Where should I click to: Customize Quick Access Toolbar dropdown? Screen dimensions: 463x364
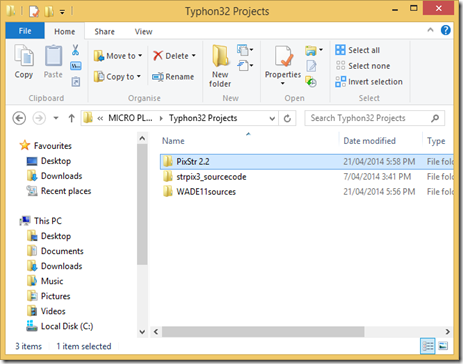click(62, 12)
